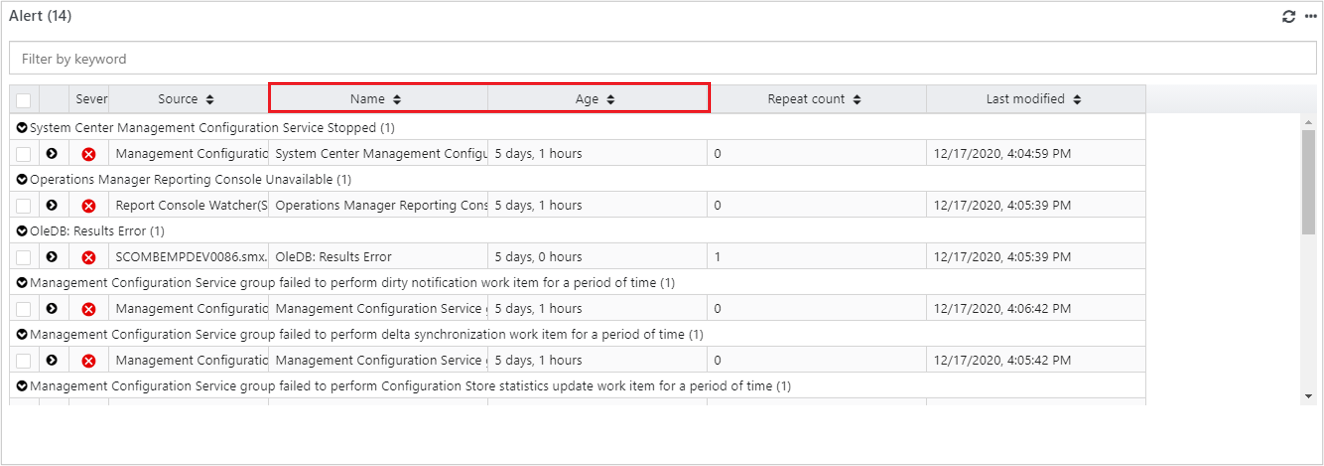
Task: Select the Report Console Watcher source cell
Action: 189,205
